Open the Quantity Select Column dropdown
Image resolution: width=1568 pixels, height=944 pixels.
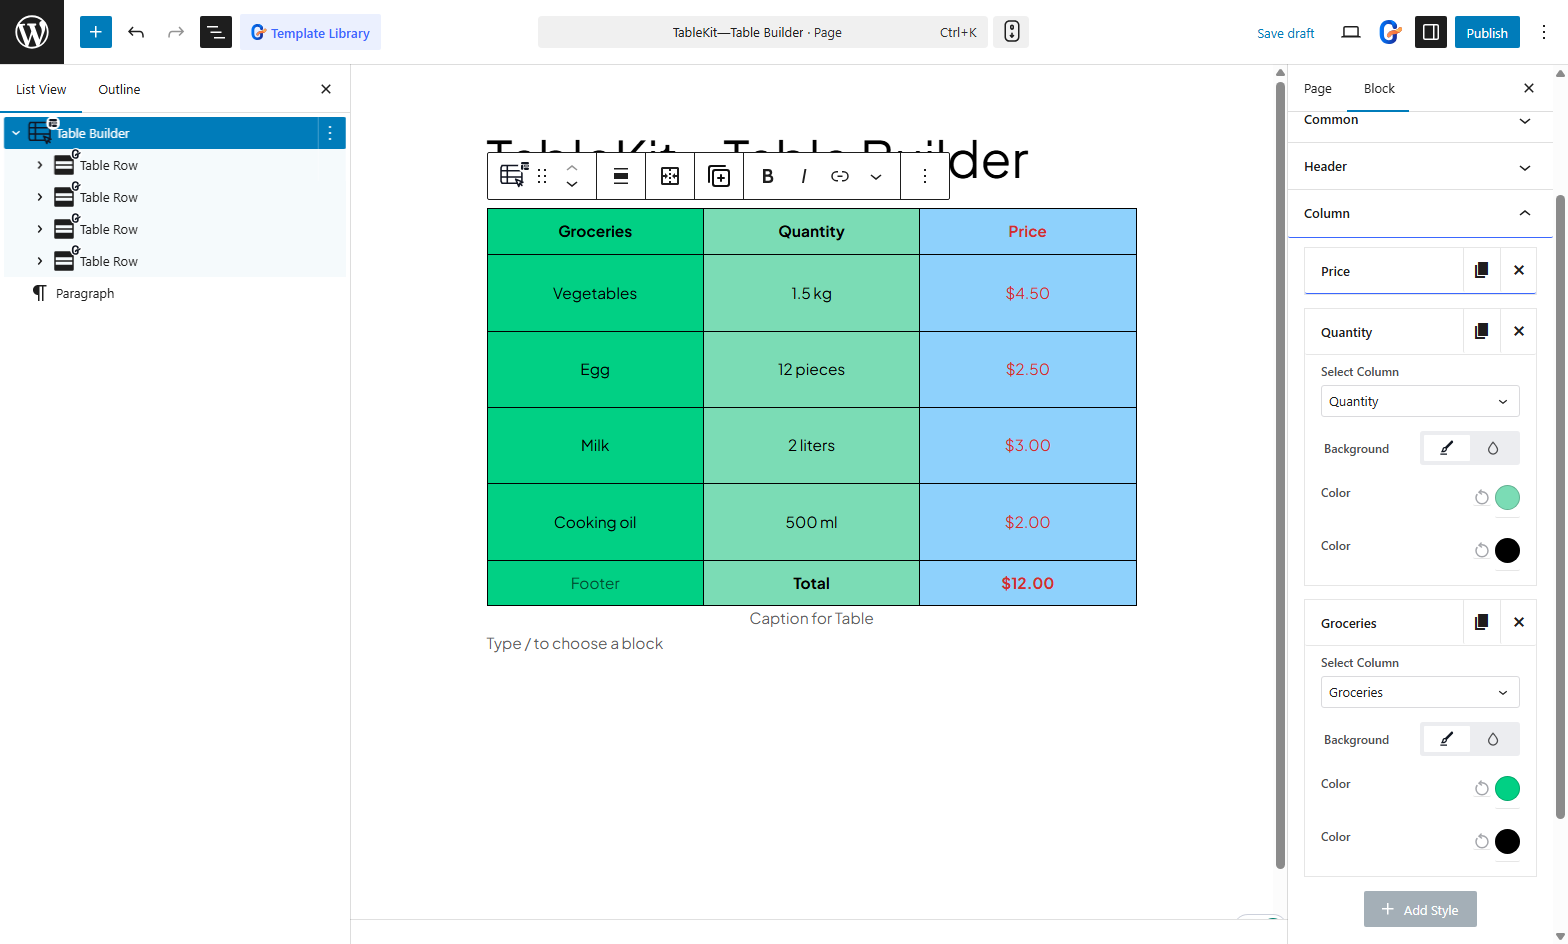(x=1419, y=401)
